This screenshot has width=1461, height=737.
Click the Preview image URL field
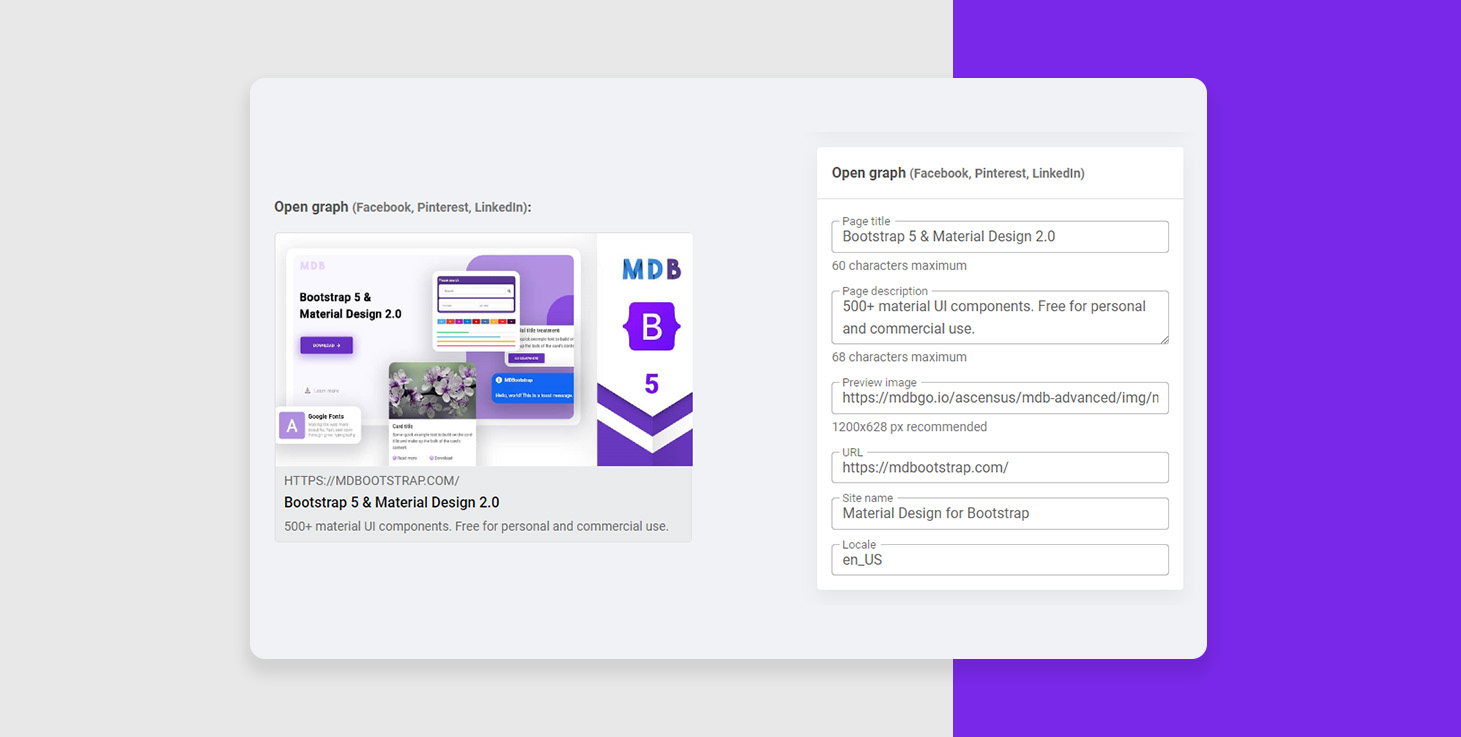pyautogui.click(x=999, y=398)
